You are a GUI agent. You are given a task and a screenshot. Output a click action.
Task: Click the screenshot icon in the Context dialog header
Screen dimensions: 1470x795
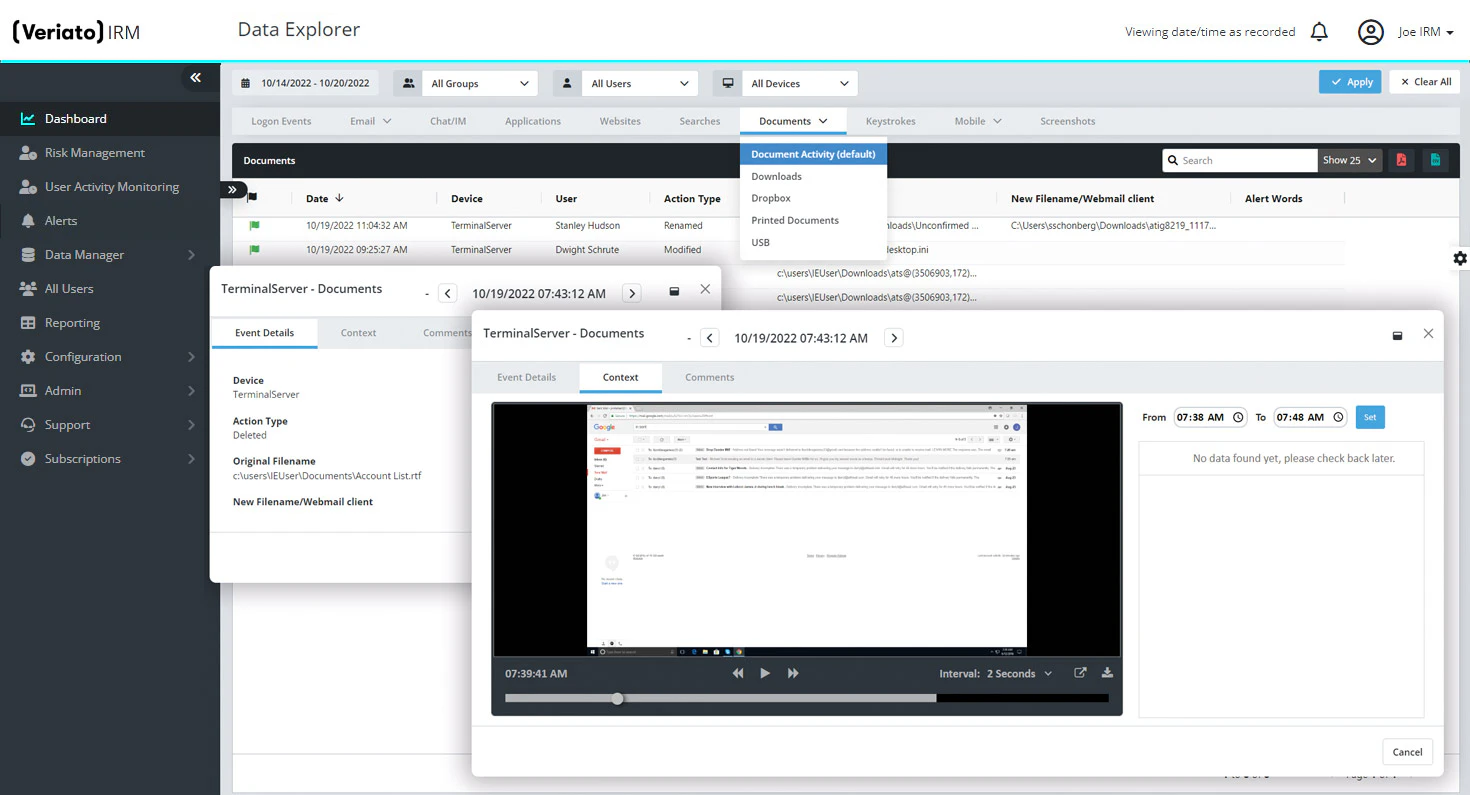coord(1397,335)
